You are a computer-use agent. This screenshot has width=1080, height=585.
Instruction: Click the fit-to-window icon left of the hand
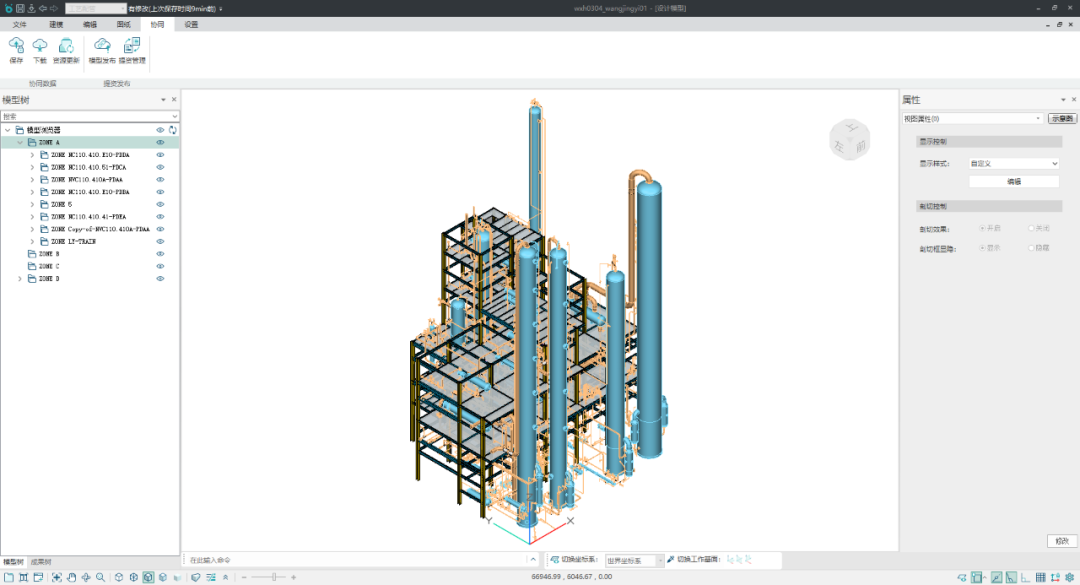tap(56, 577)
